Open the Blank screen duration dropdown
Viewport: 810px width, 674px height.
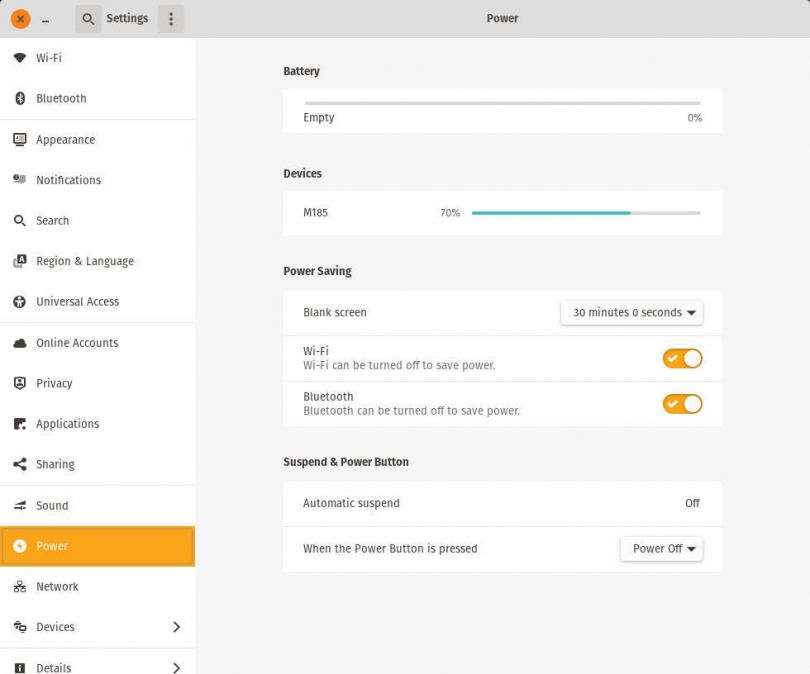click(x=631, y=312)
